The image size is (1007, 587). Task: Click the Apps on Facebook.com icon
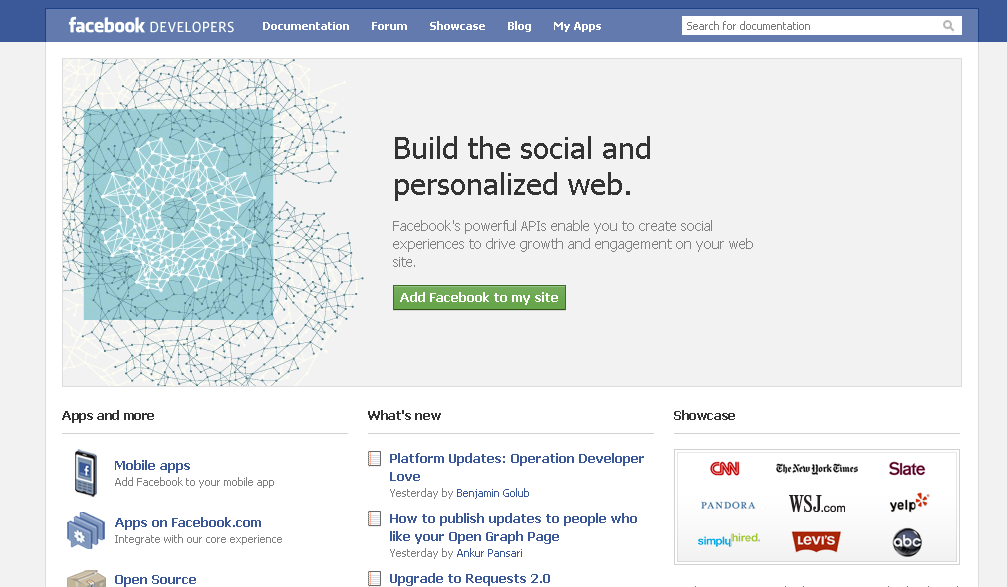[x=85, y=530]
